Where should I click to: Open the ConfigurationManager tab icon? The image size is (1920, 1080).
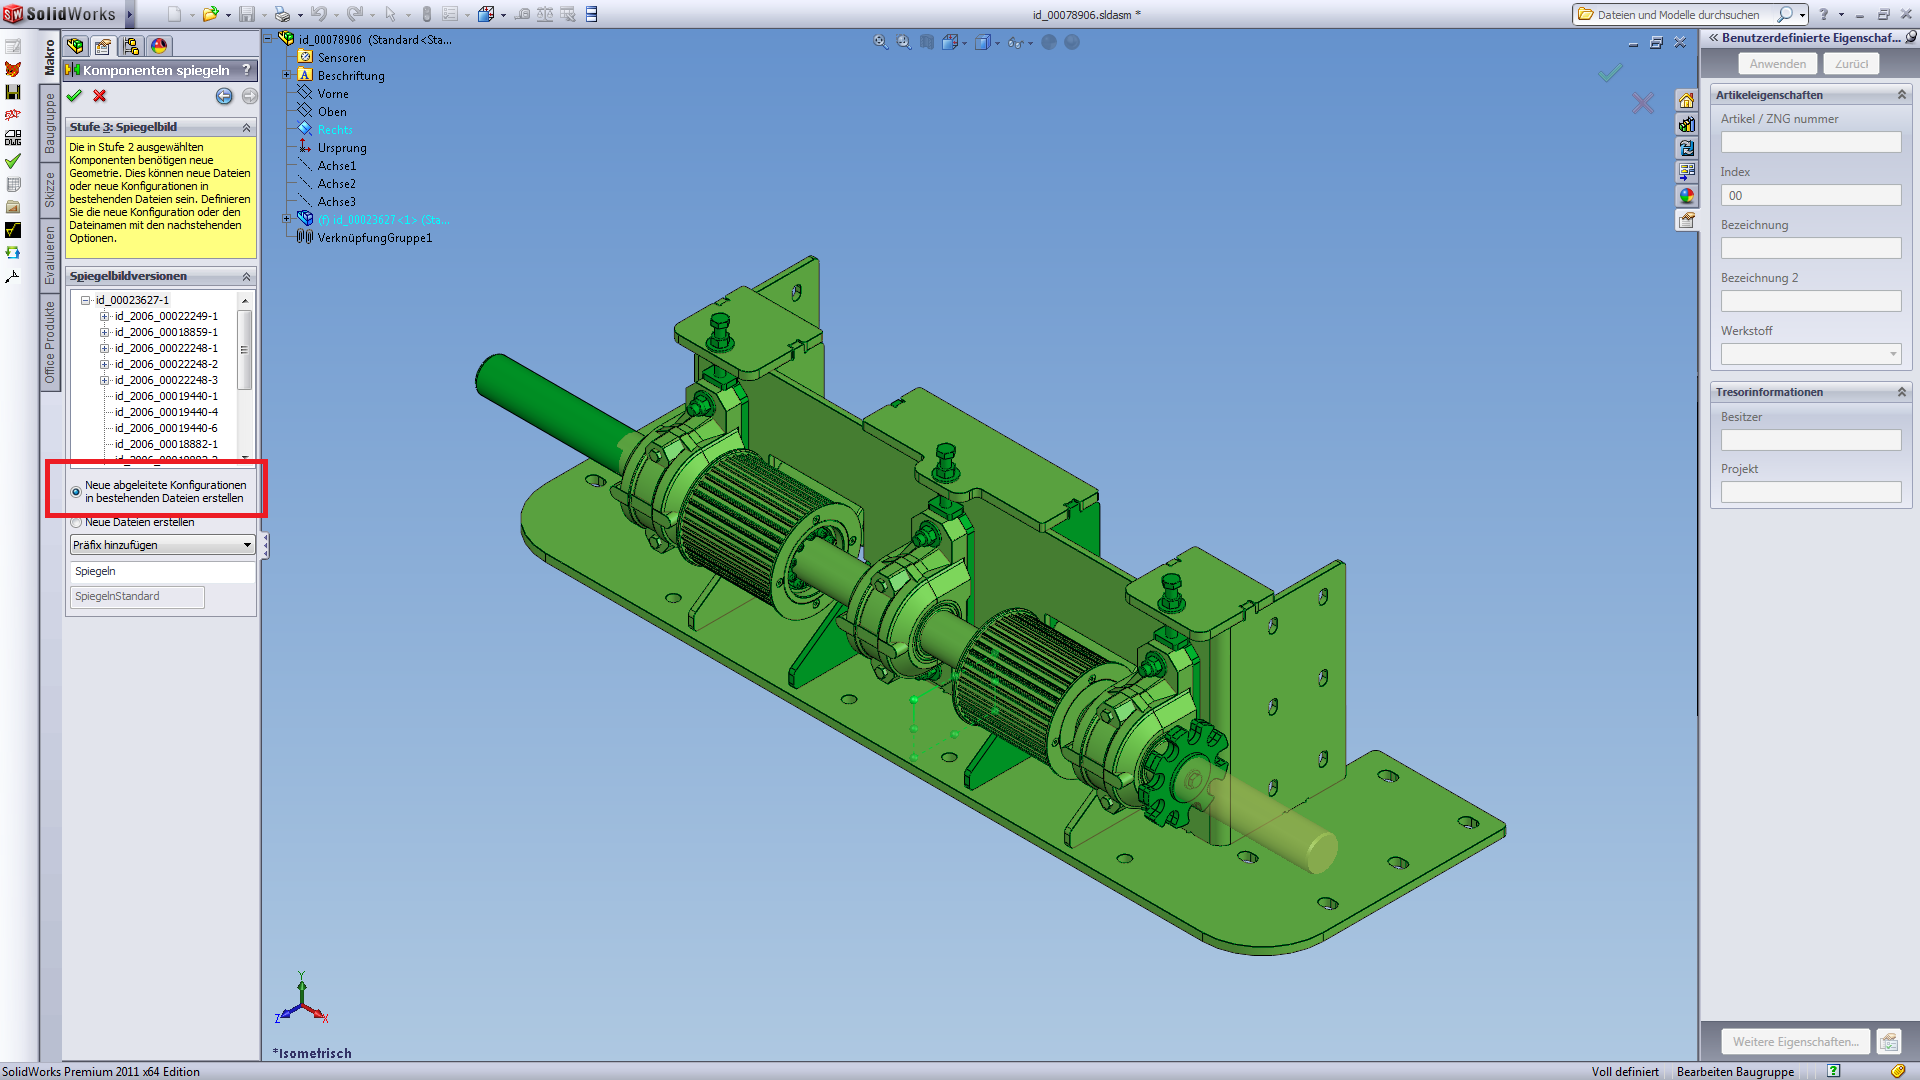point(131,46)
